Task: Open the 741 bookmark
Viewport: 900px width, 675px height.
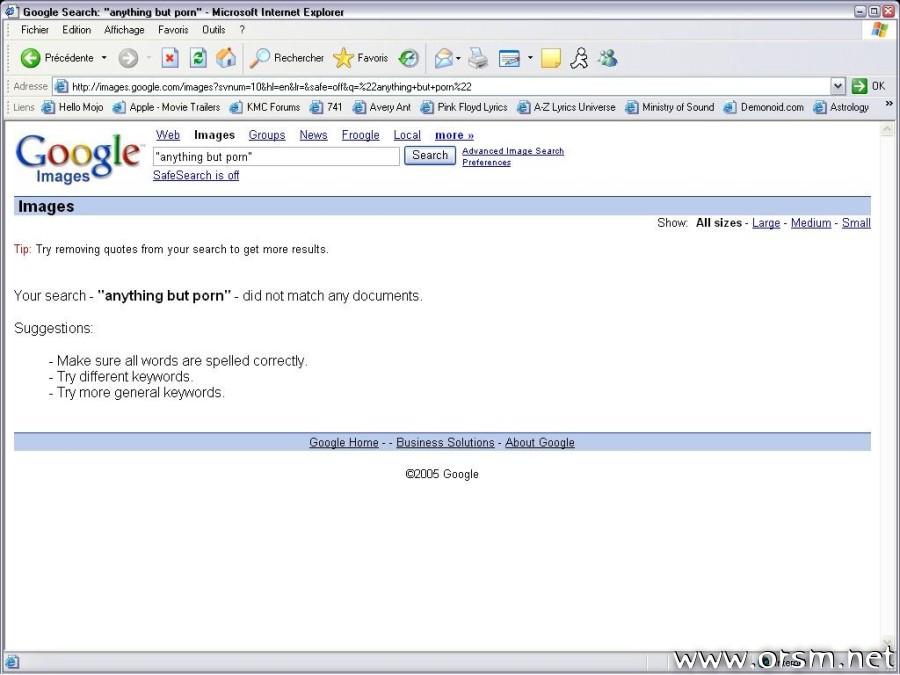Action: click(x=326, y=107)
